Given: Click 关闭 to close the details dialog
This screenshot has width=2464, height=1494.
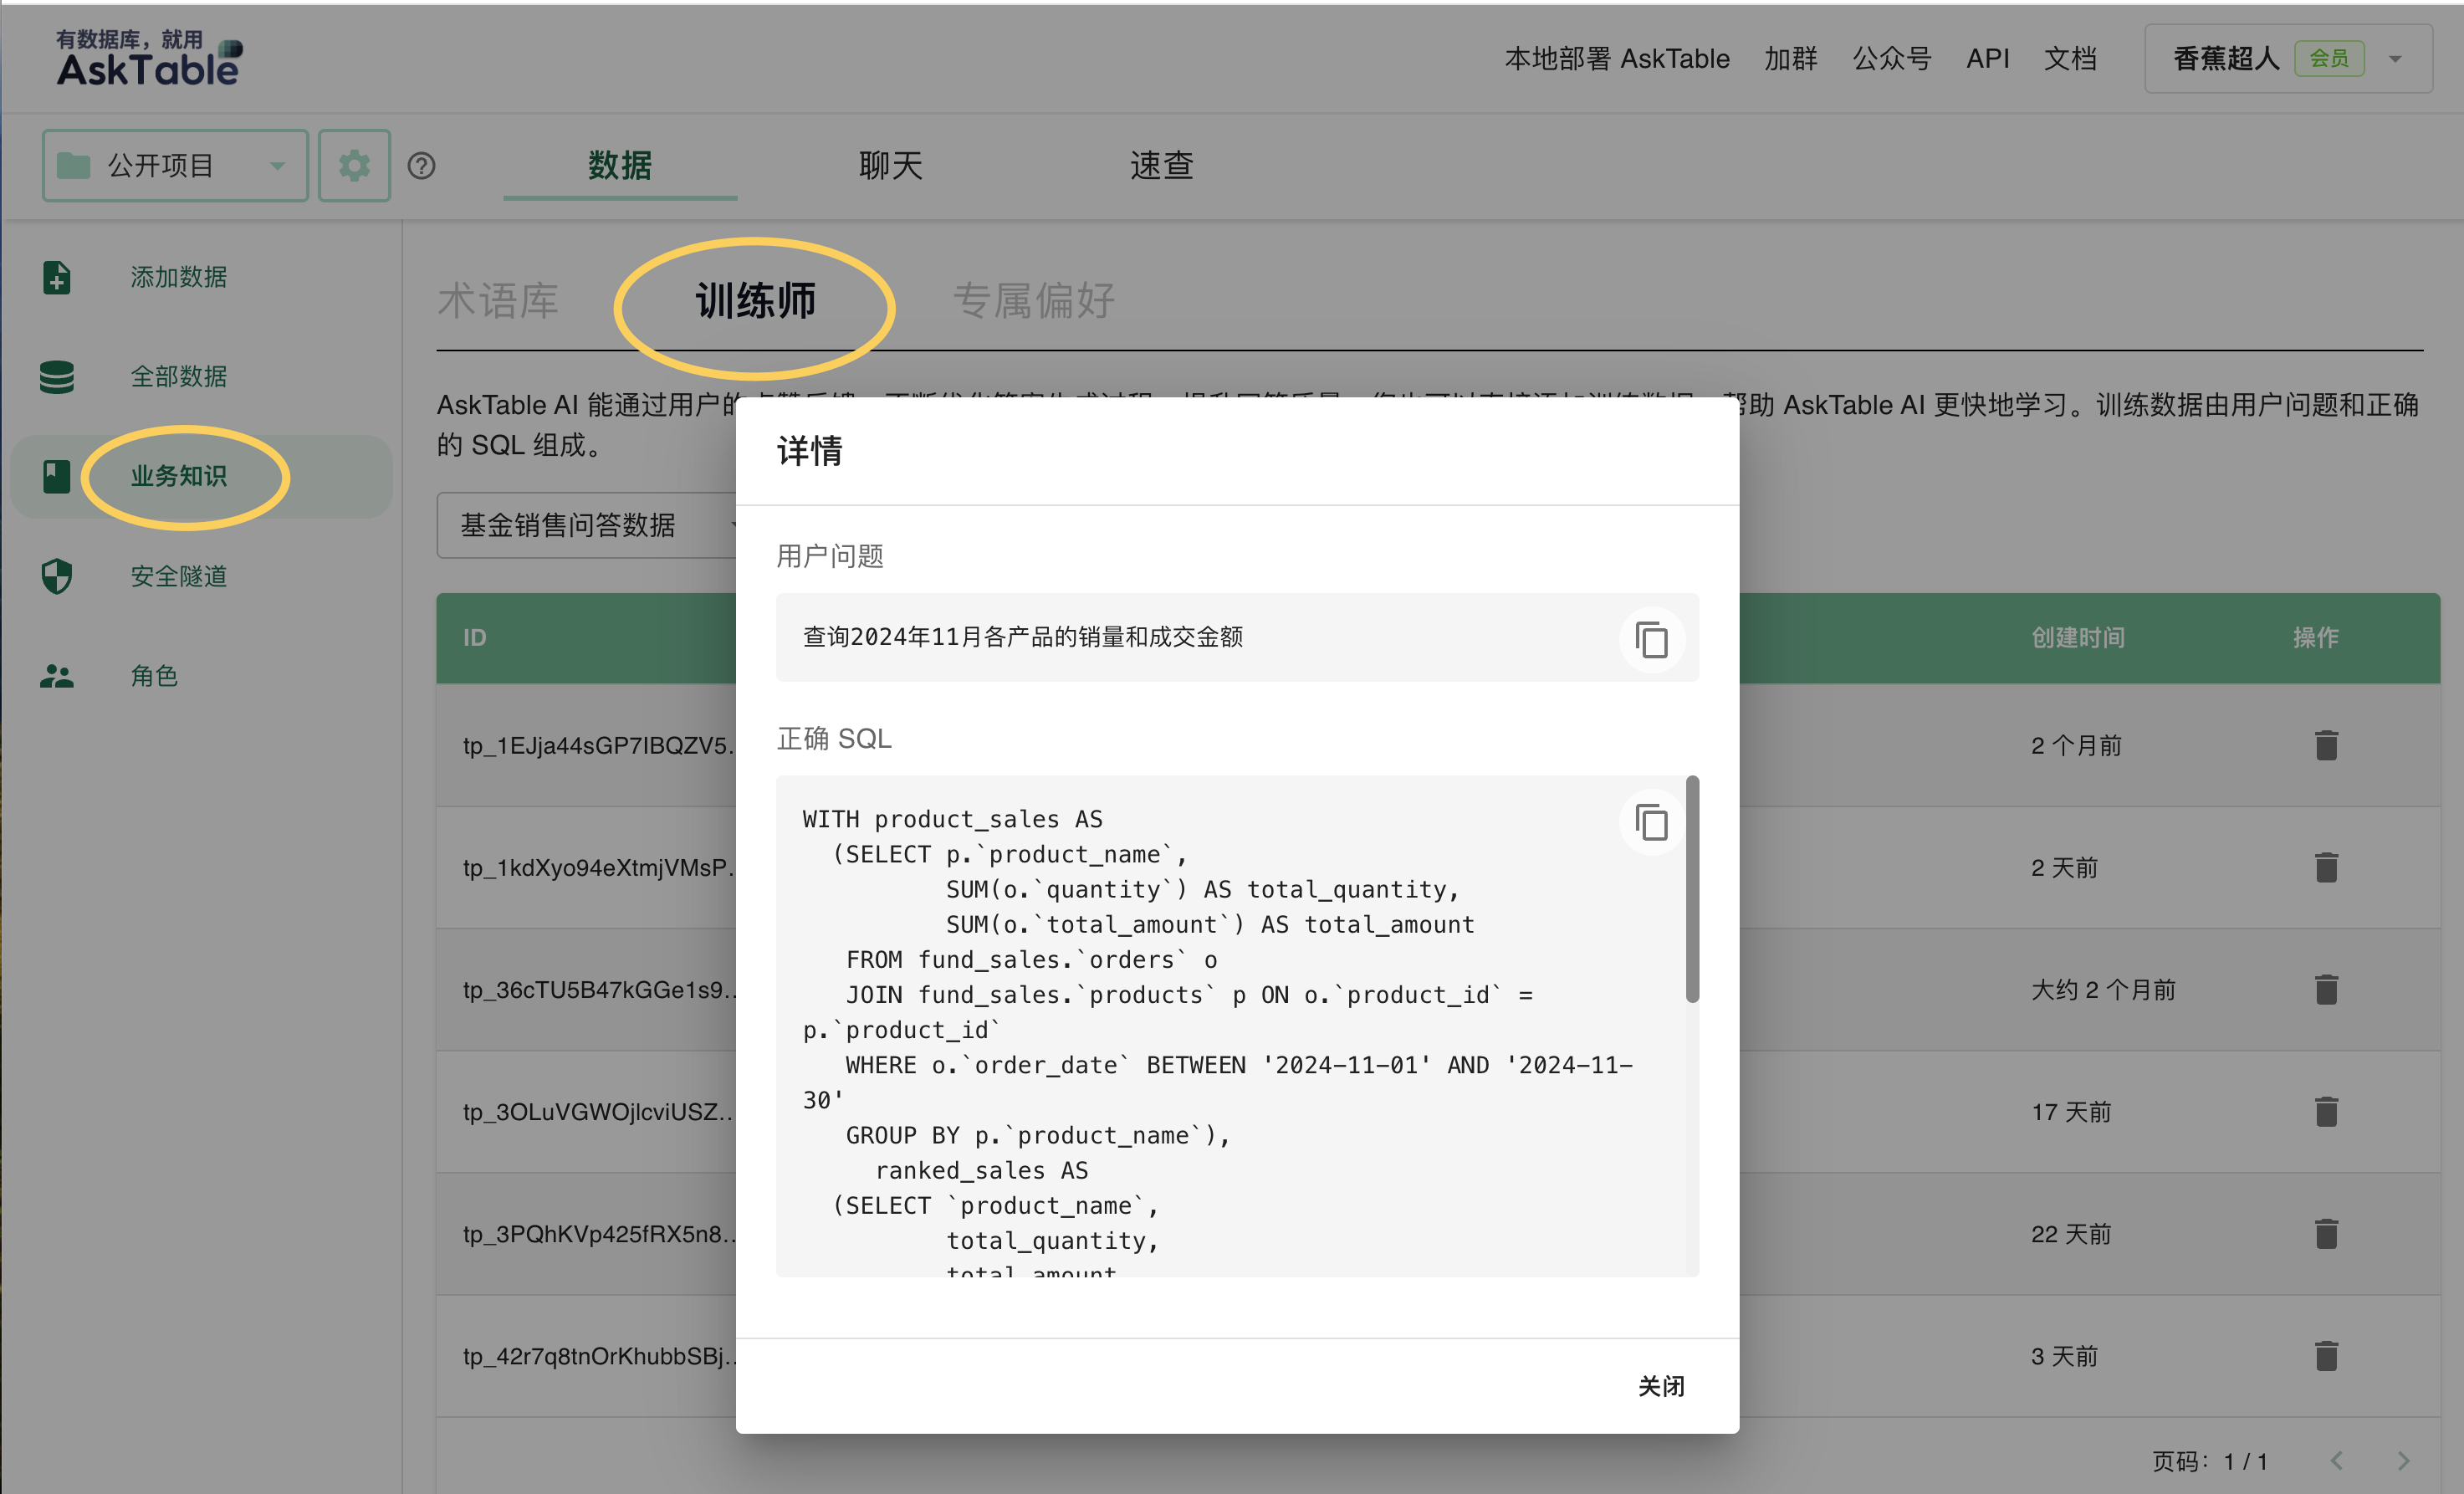Looking at the screenshot, I should tap(1661, 1386).
